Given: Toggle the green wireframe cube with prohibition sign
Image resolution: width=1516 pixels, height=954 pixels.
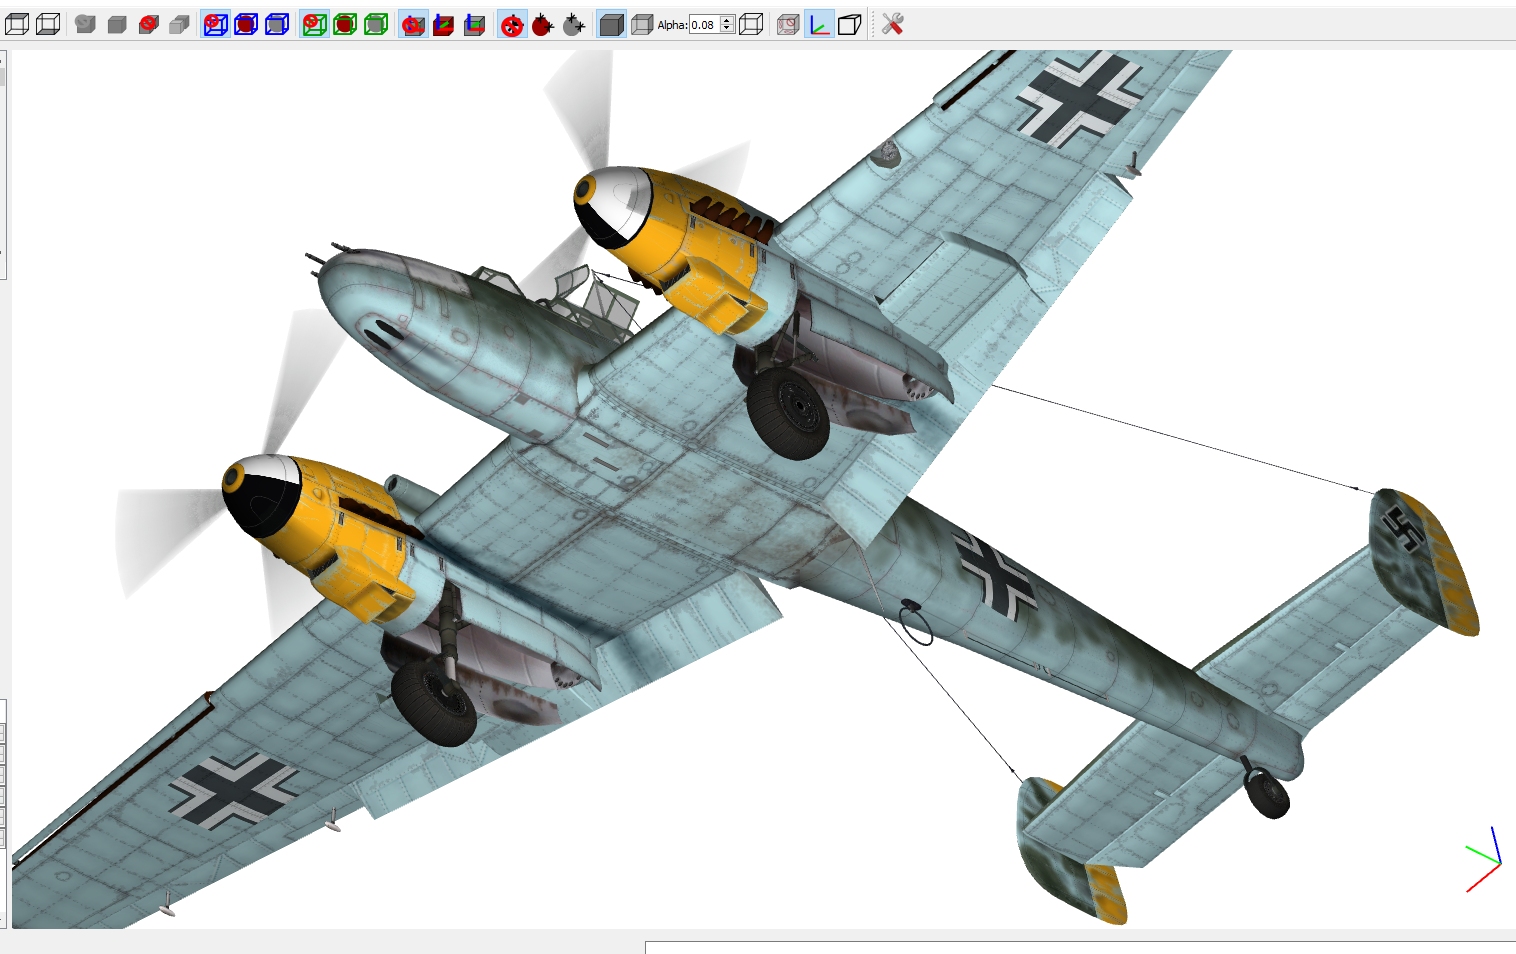Looking at the screenshot, I should tap(314, 24).
